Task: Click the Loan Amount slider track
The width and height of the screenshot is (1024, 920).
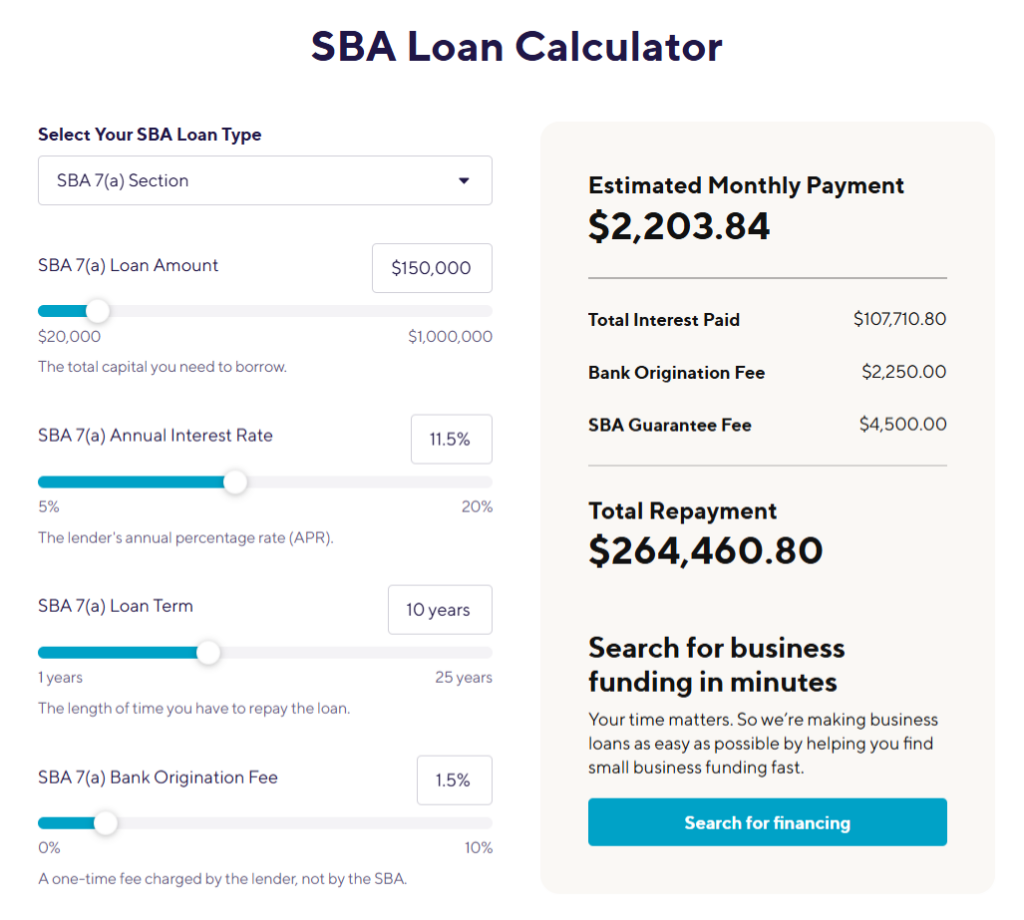Action: [264, 311]
